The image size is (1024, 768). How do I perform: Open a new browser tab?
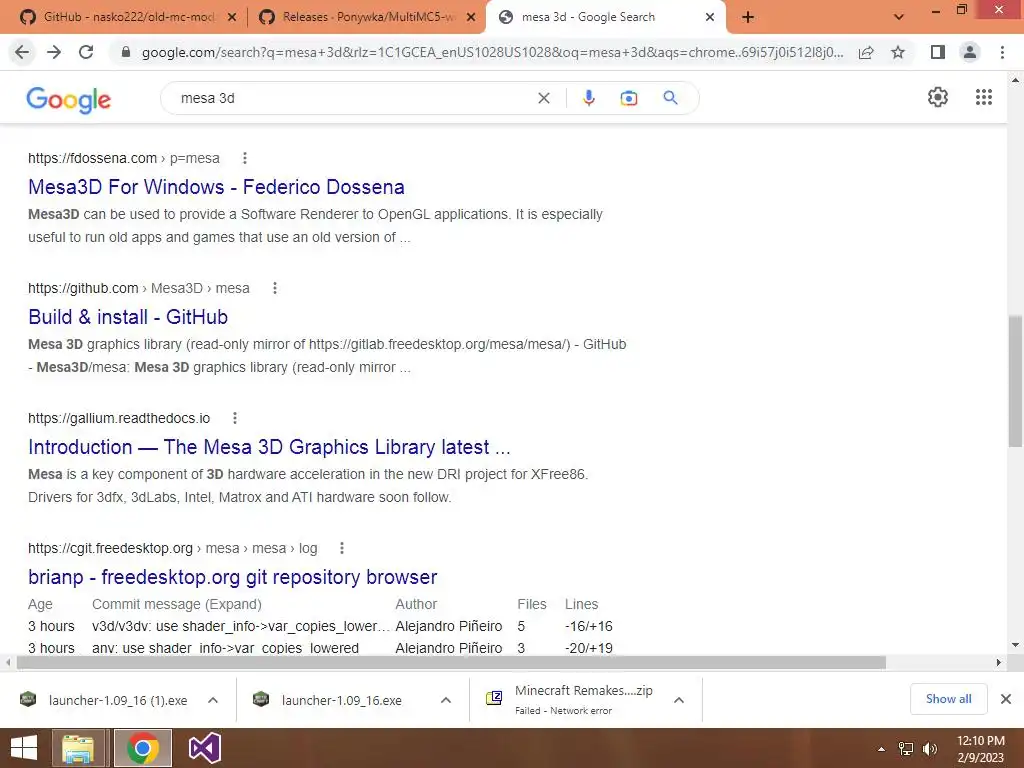pyautogui.click(x=748, y=17)
